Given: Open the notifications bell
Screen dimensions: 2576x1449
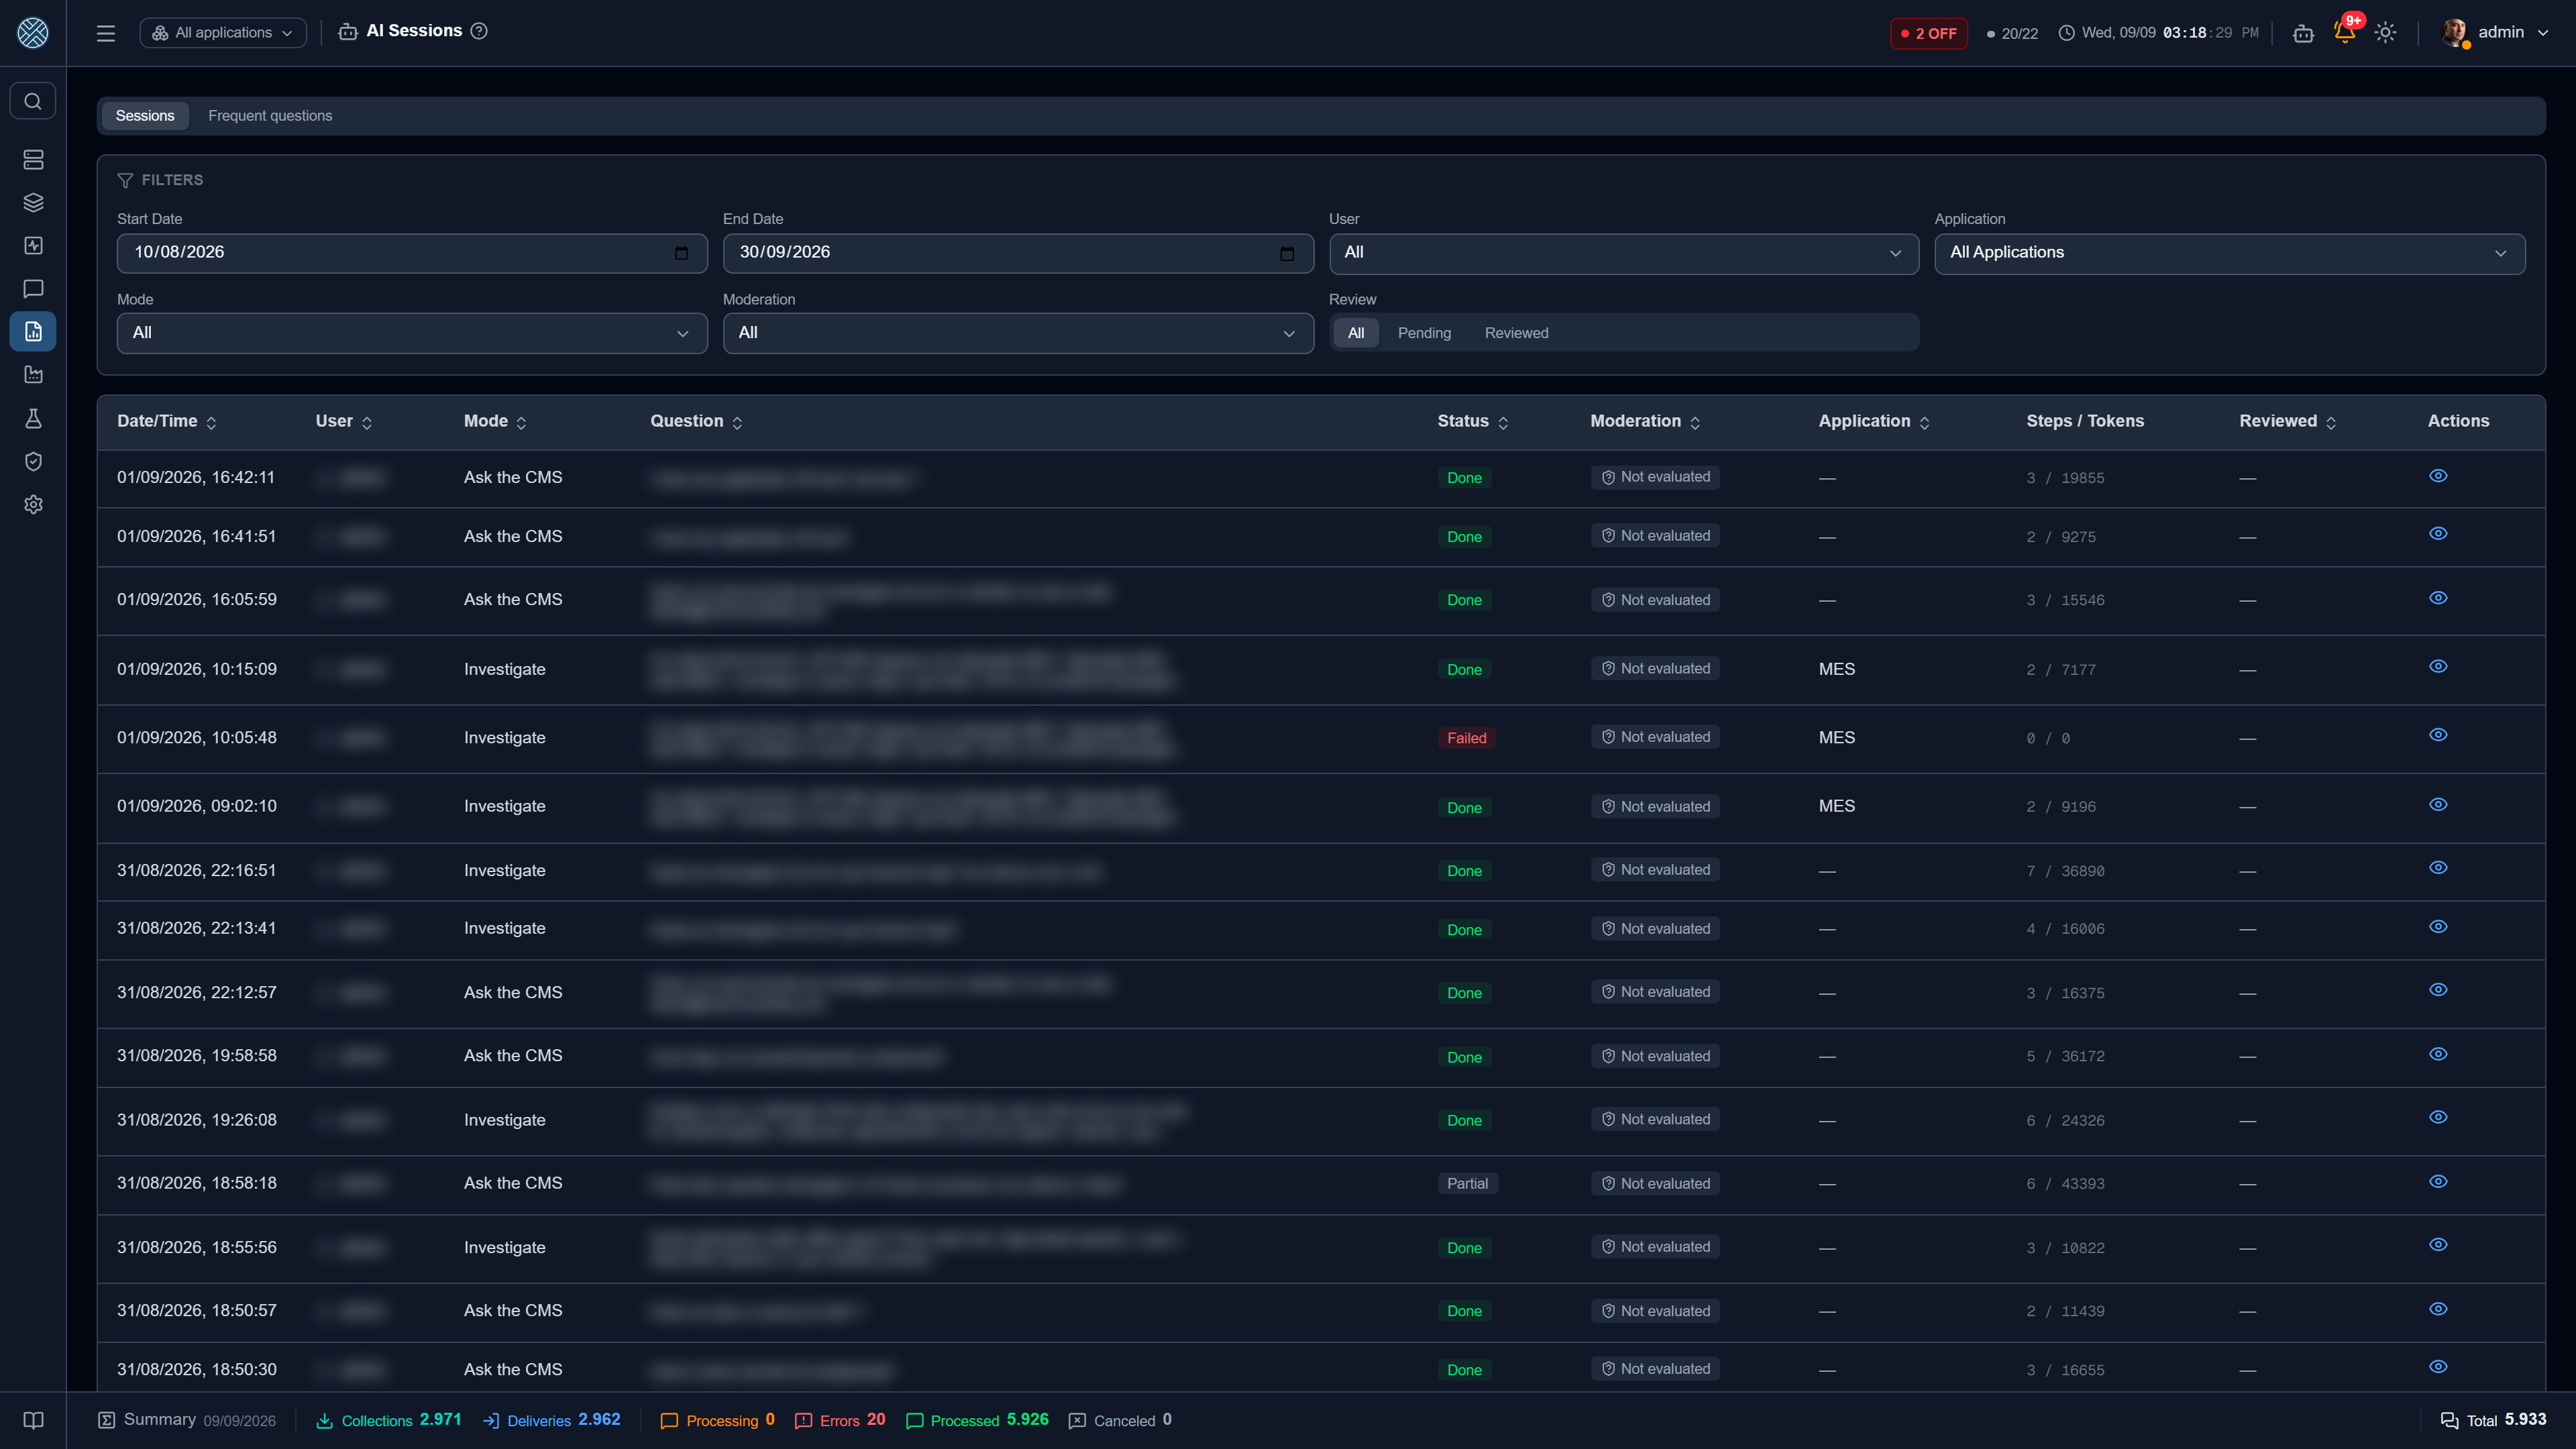Looking at the screenshot, I should coord(2344,32).
